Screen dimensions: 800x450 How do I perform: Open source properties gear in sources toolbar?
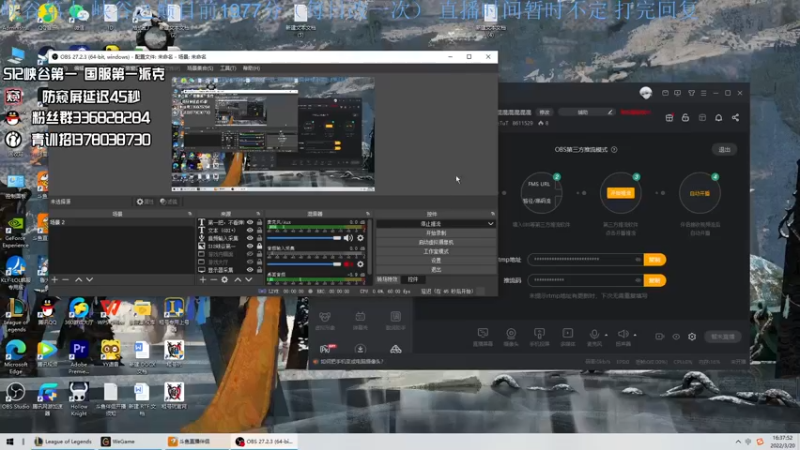224,280
